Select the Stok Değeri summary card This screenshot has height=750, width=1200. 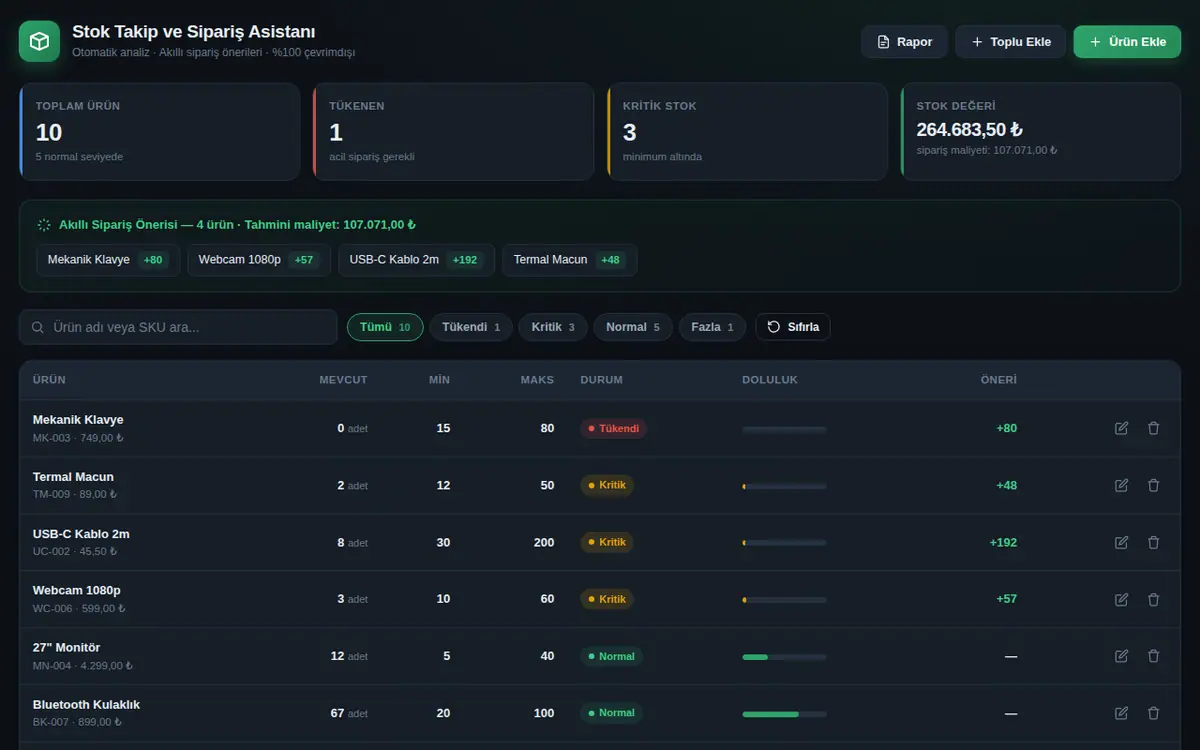[1041, 132]
